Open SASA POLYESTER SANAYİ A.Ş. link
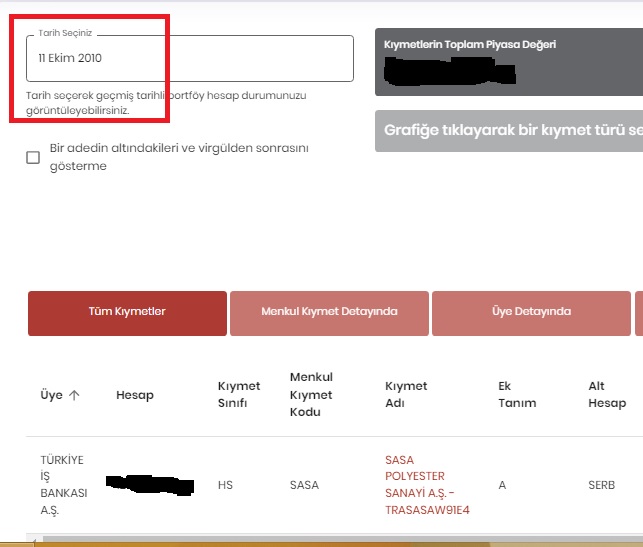The image size is (643, 547). pos(427,485)
